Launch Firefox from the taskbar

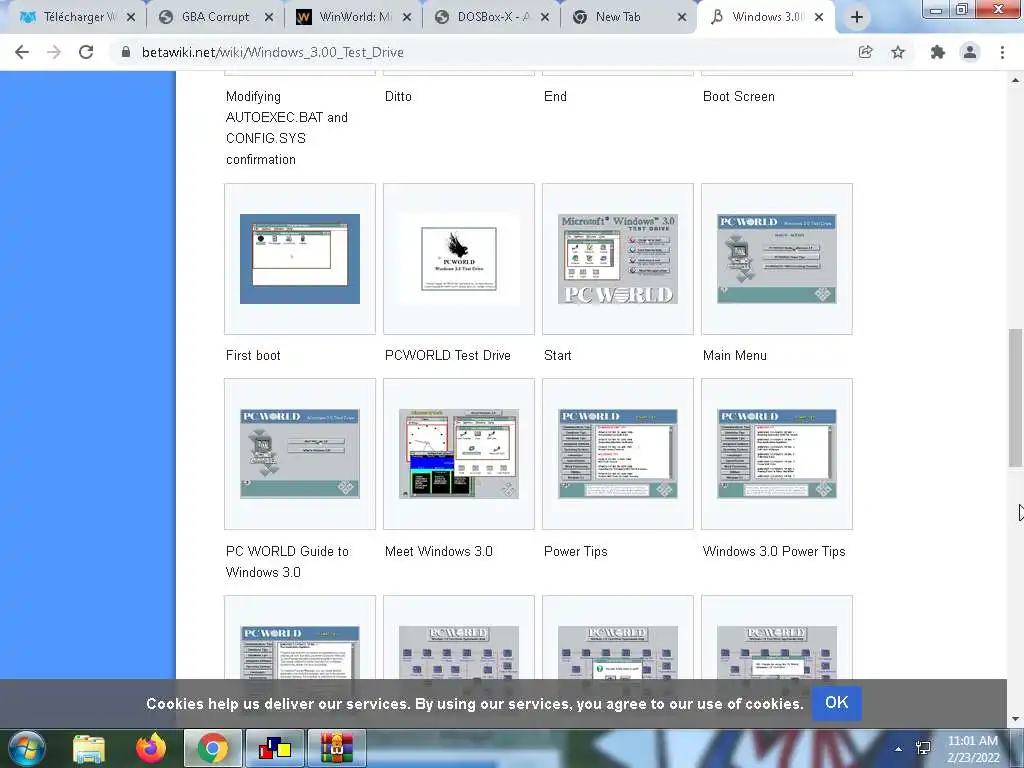151,748
